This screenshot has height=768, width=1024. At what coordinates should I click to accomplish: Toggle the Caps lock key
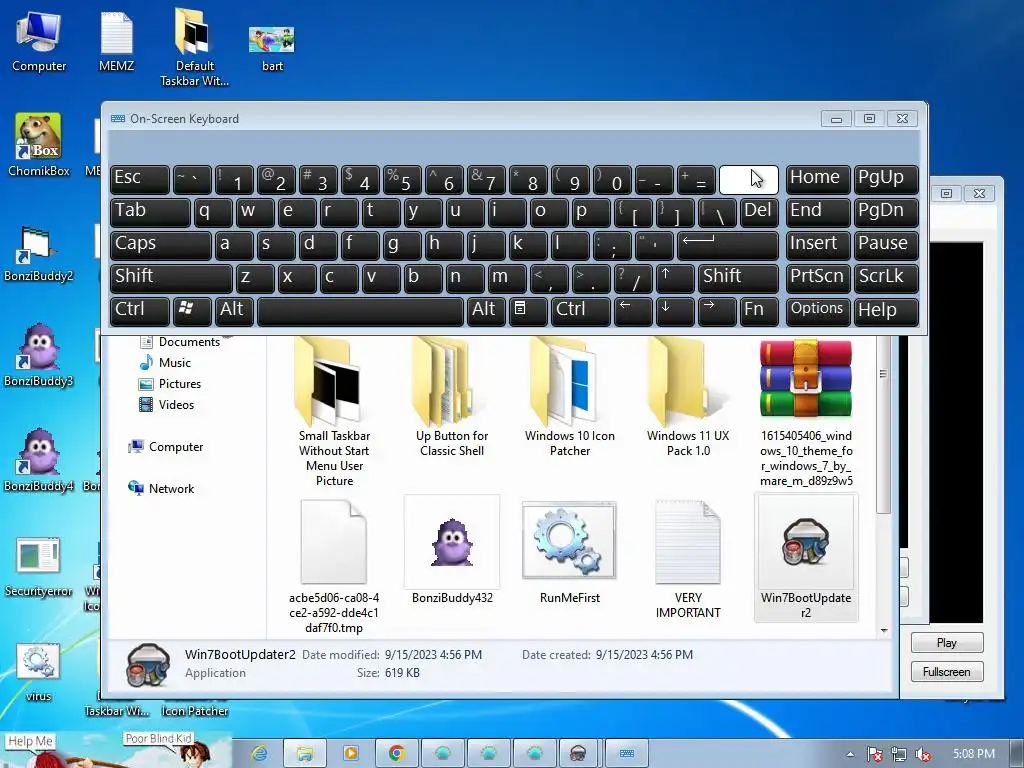(x=161, y=245)
